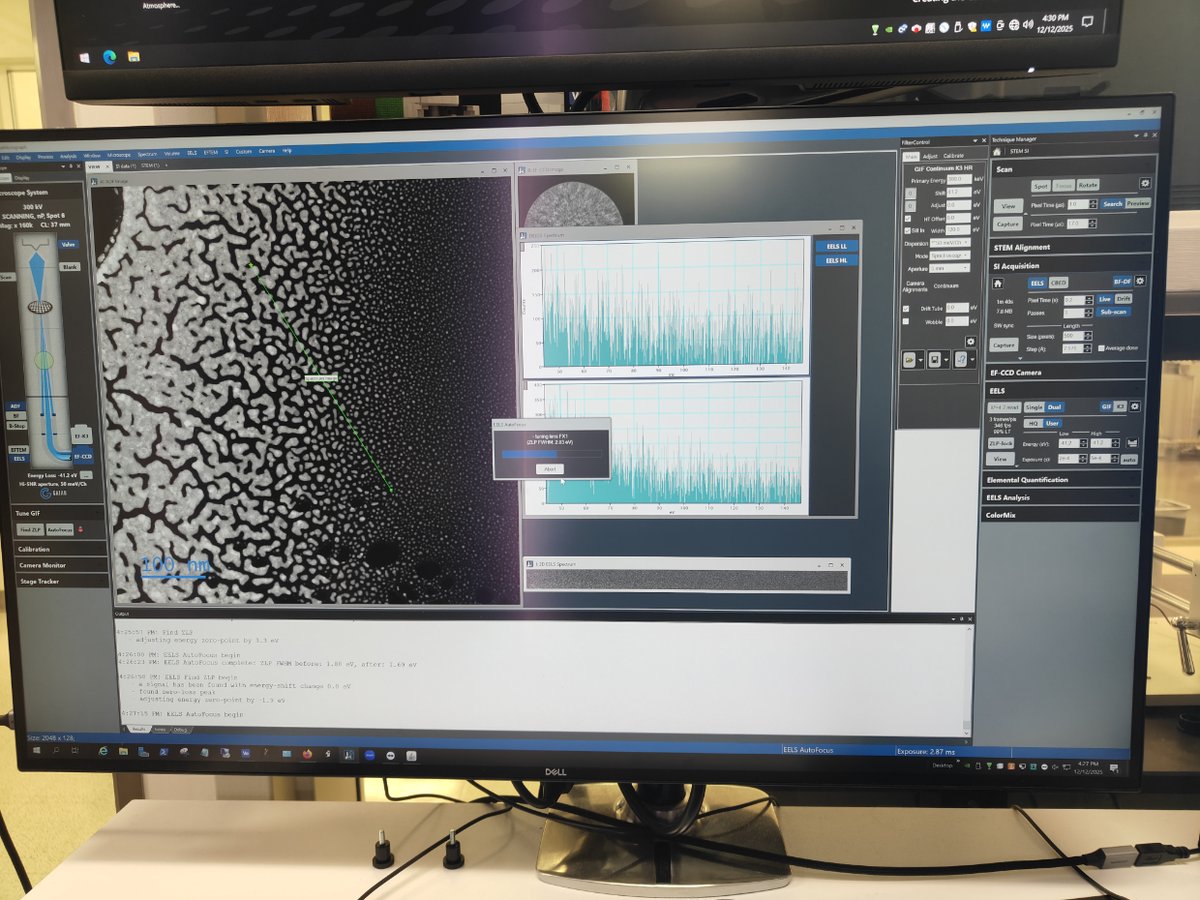Open SI Acquisition settings gear
This screenshot has width=1200, height=900.
click(x=1140, y=282)
